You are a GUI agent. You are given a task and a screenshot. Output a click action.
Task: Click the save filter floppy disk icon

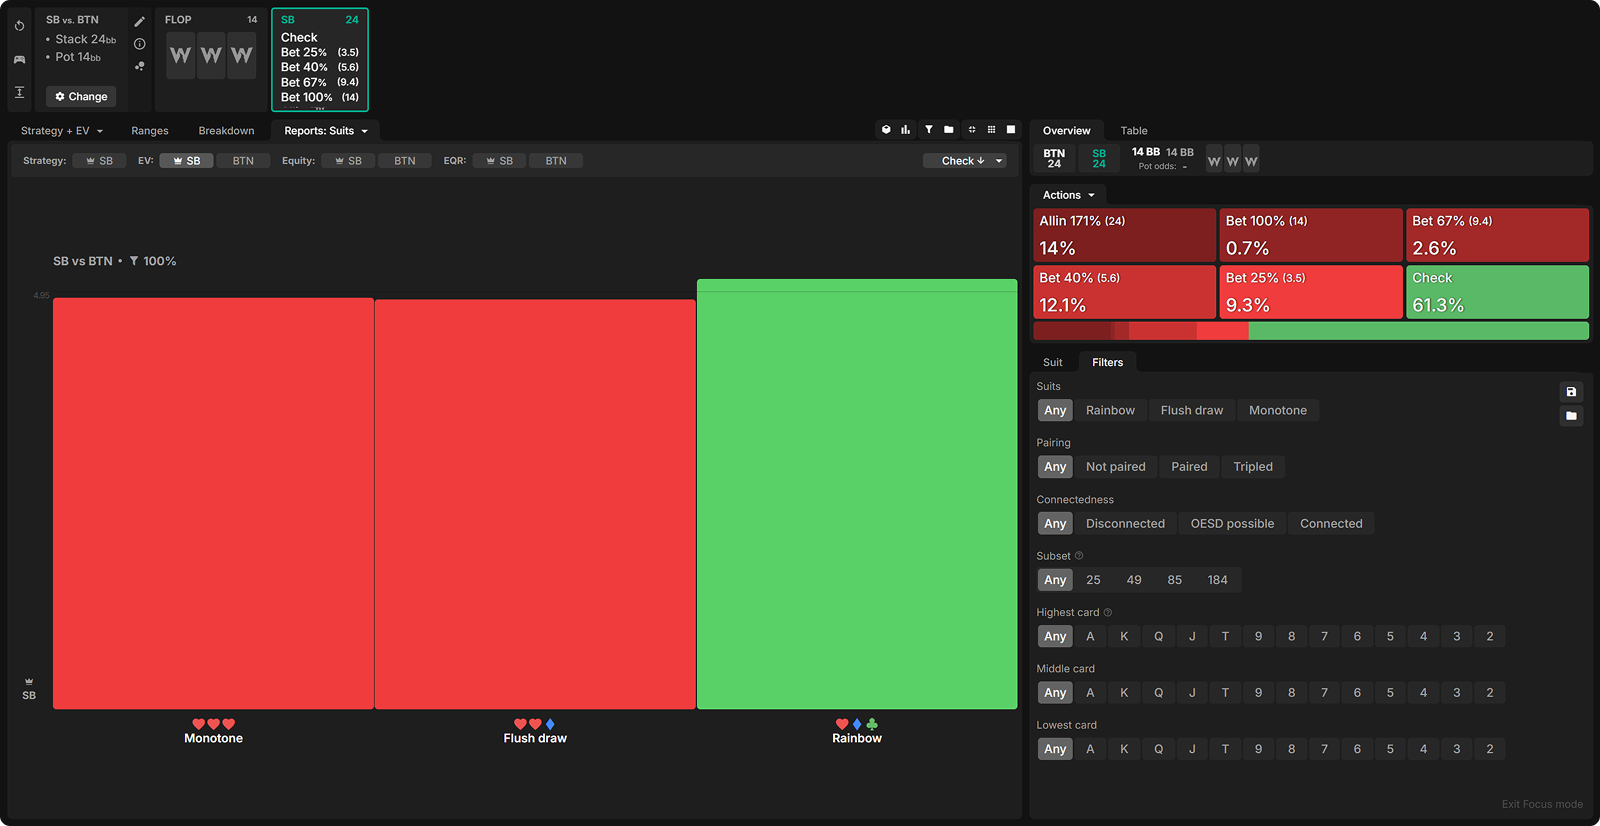[x=1571, y=392]
